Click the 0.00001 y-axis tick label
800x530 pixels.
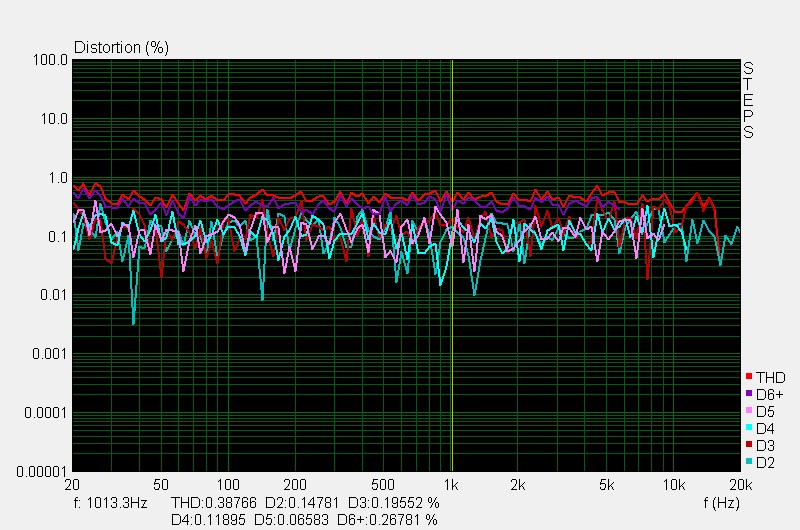42,472
